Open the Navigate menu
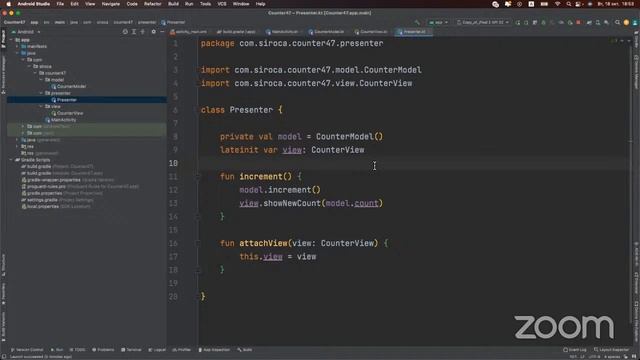 coord(111,4)
